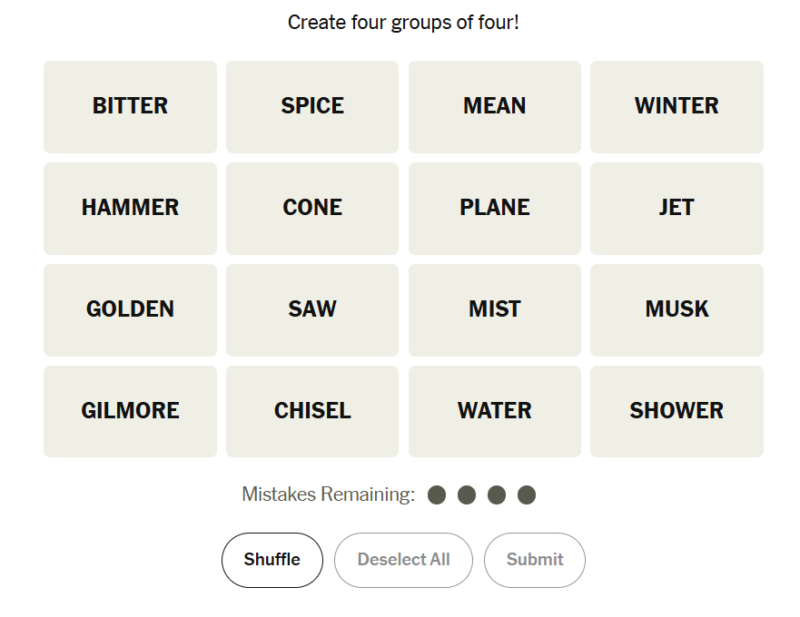Select the GOLDEN tile
800x617 pixels.
tap(130, 310)
